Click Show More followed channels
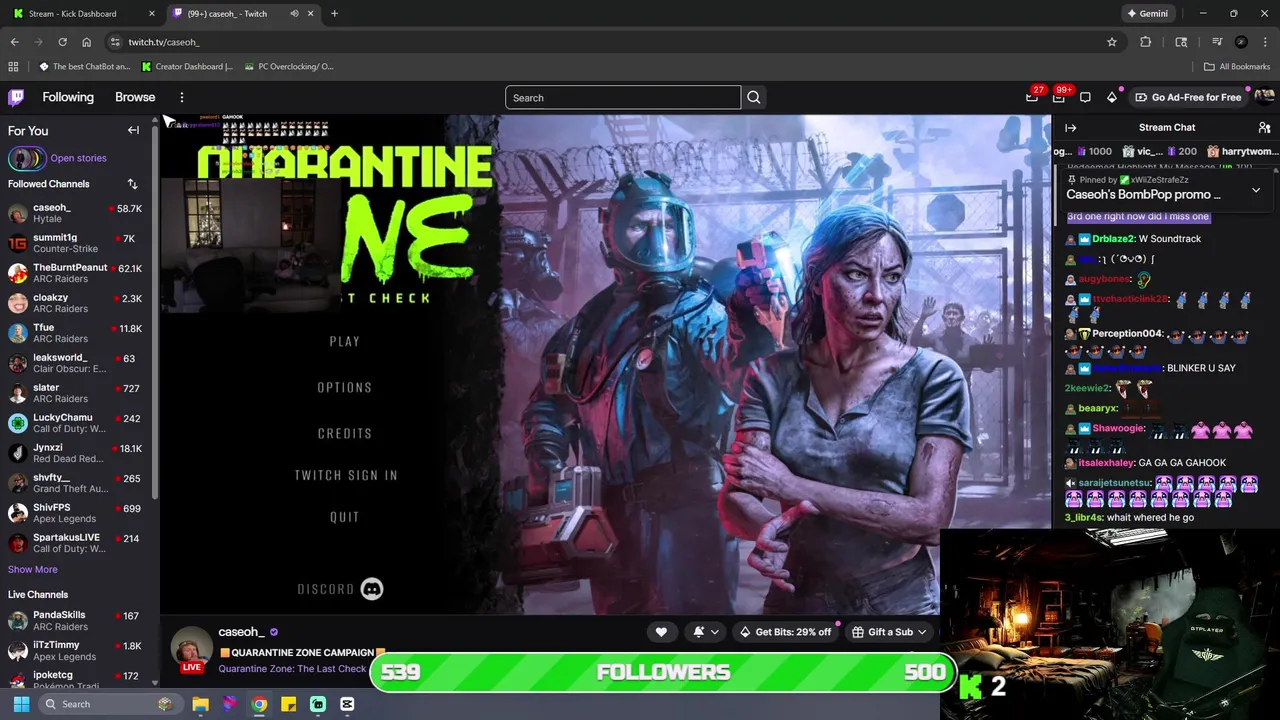This screenshot has height=720, width=1280. [x=32, y=569]
